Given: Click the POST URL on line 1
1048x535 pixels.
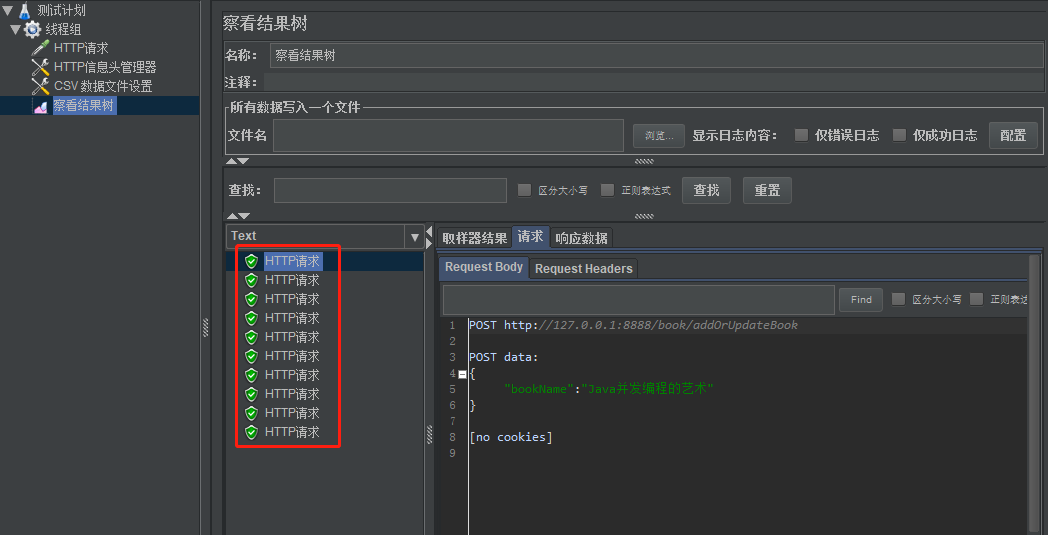Looking at the screenshot, I should [x=633, y=325].
